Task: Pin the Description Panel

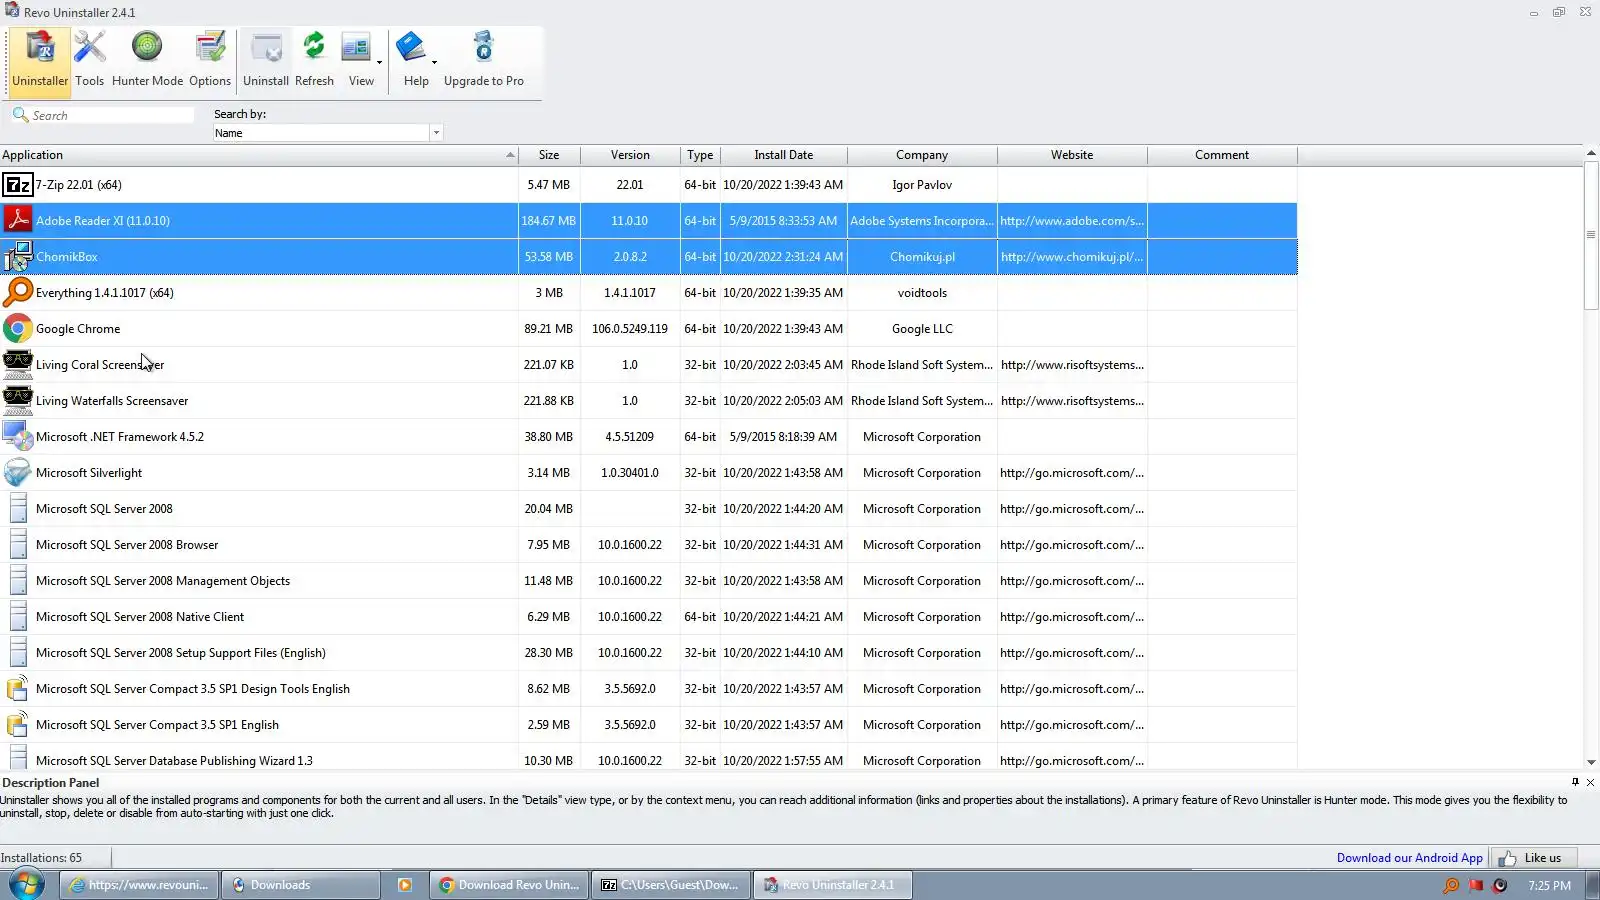Action: [x=1575, y=782]
